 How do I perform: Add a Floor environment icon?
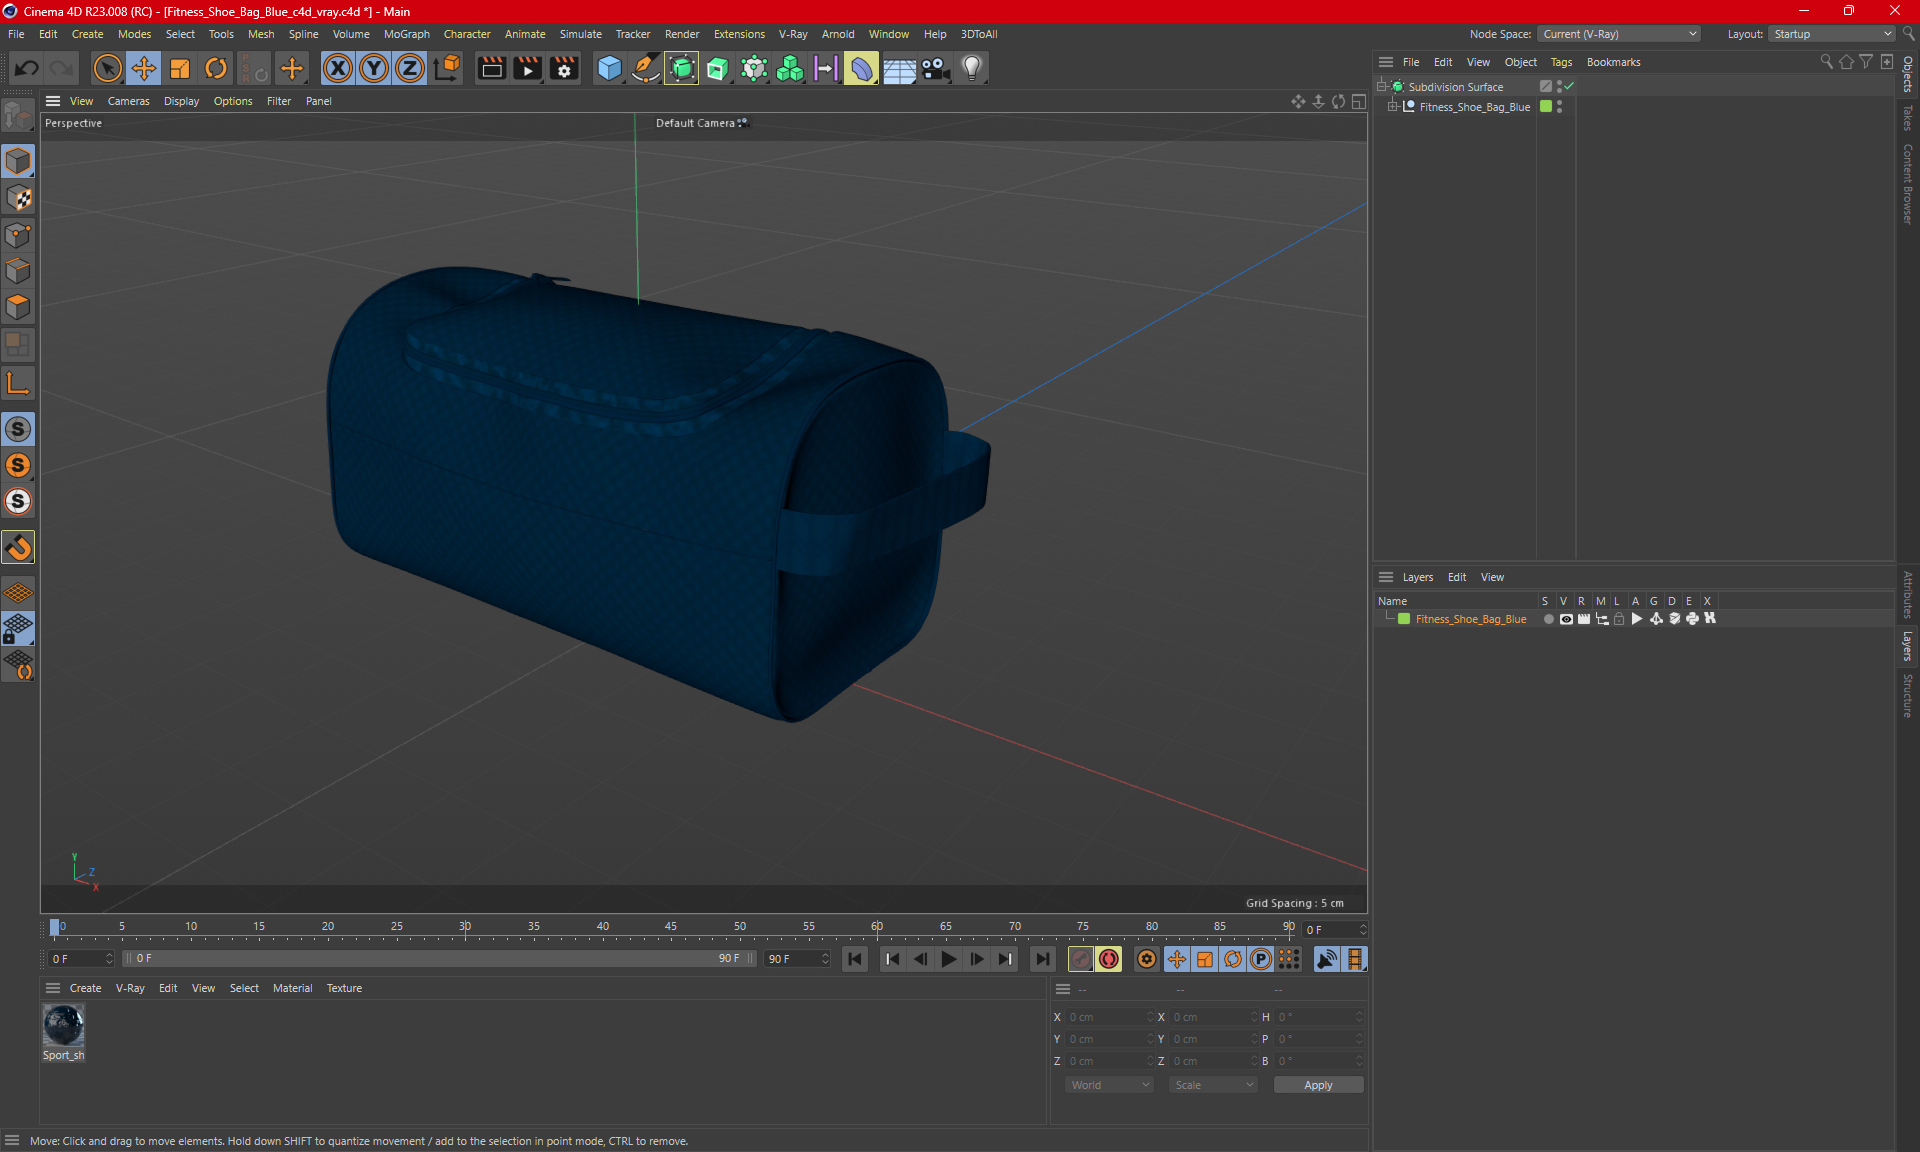coord(899,68)
